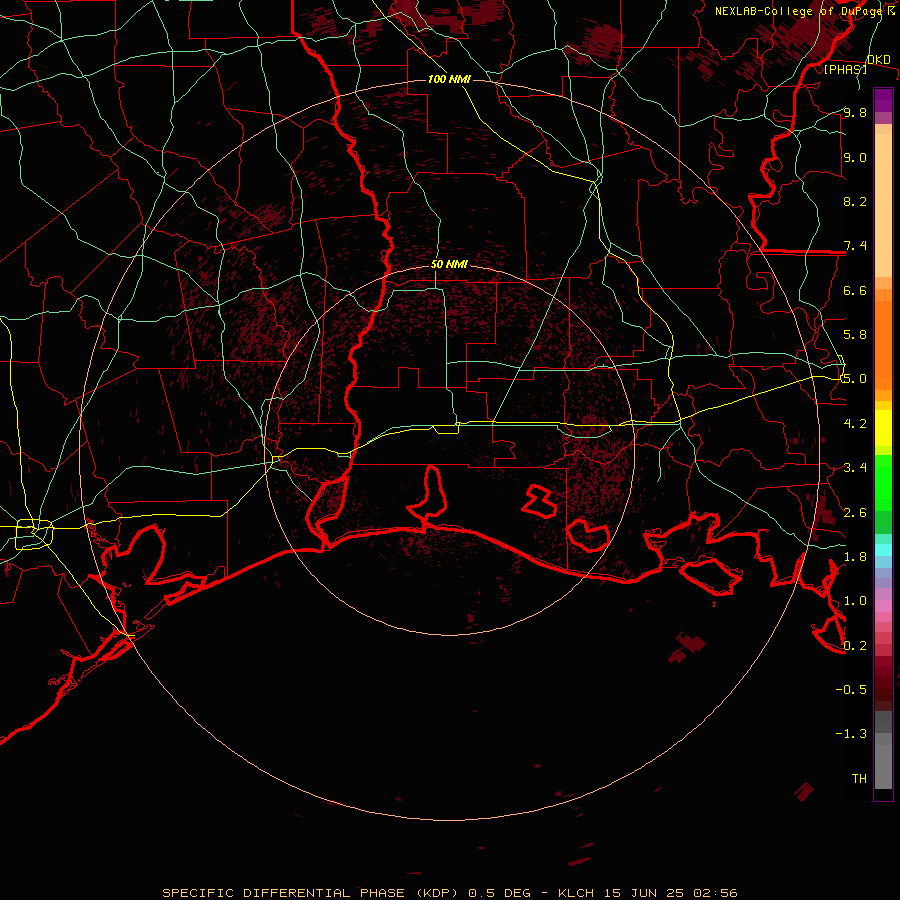Click the dark purple band at the color bar top
Image resolution: width=900 pixels, height=900 pixels.
tap(883, 100)
